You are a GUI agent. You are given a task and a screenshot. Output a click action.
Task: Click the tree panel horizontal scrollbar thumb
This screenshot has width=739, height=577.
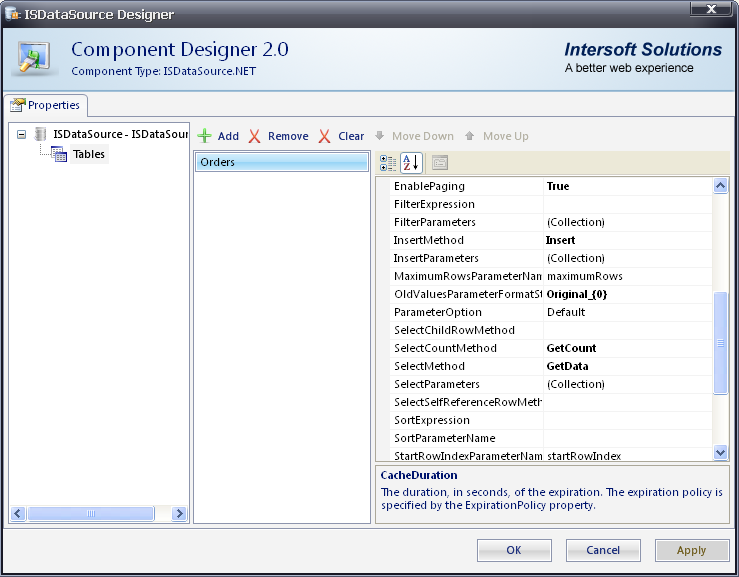coord(91,513)
